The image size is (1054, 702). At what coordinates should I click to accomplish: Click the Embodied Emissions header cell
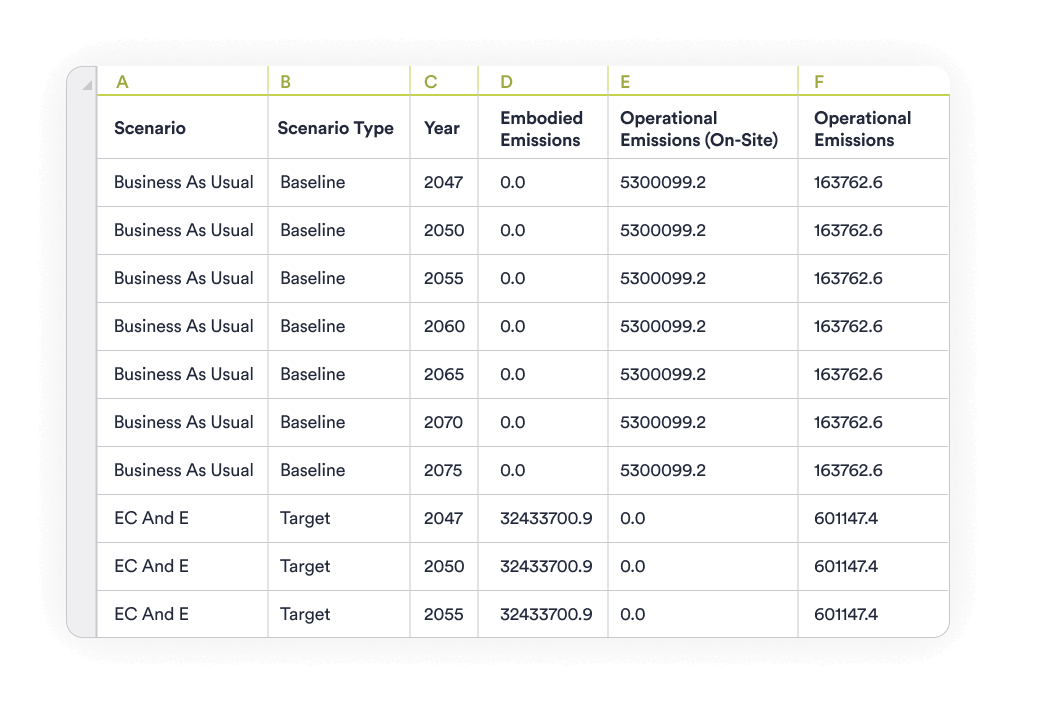tap(542, 128)
